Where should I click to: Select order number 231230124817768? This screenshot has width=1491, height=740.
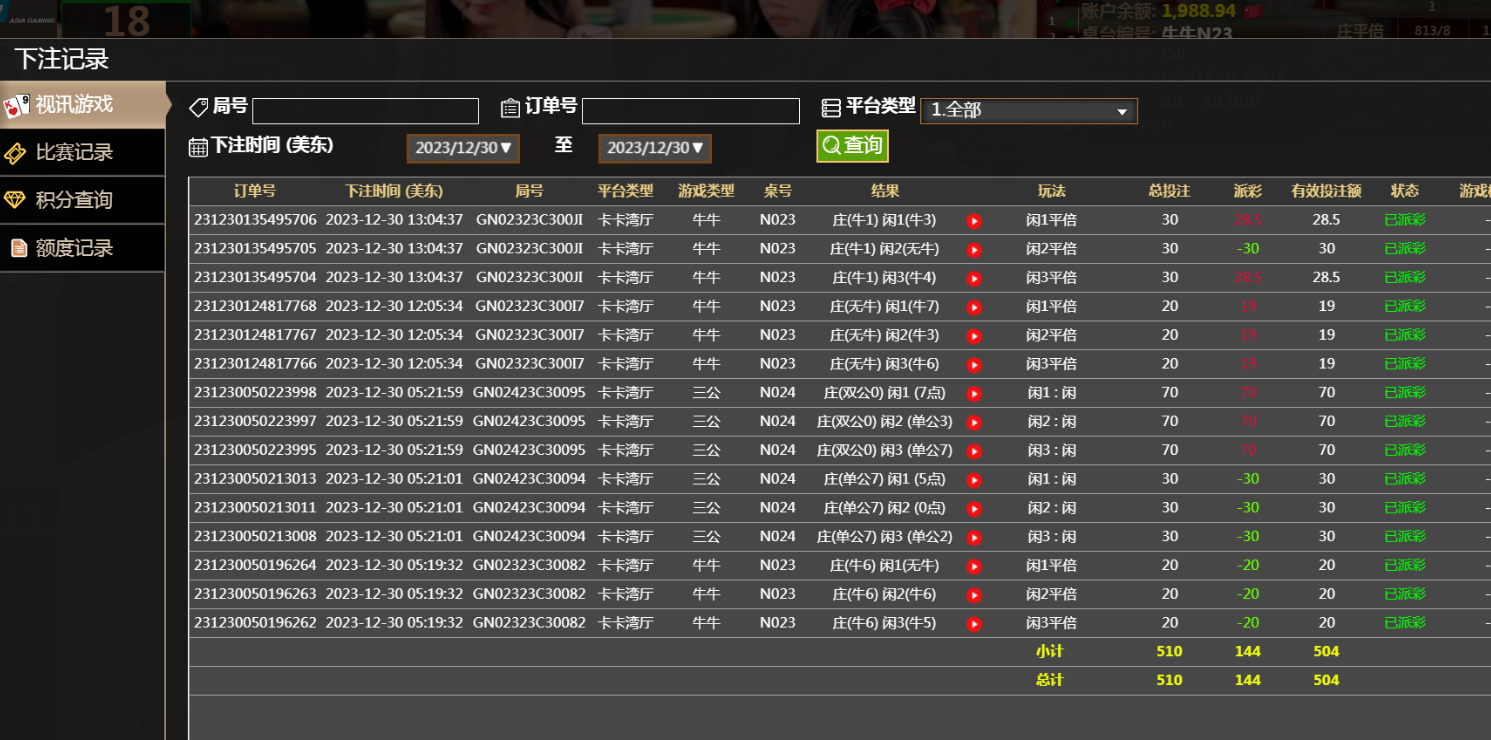click(x=255, y=307)
